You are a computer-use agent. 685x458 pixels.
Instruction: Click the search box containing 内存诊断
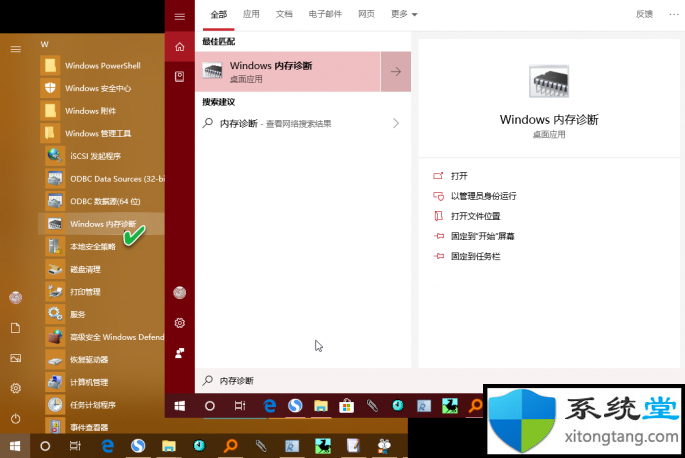(x=339, y=381)
